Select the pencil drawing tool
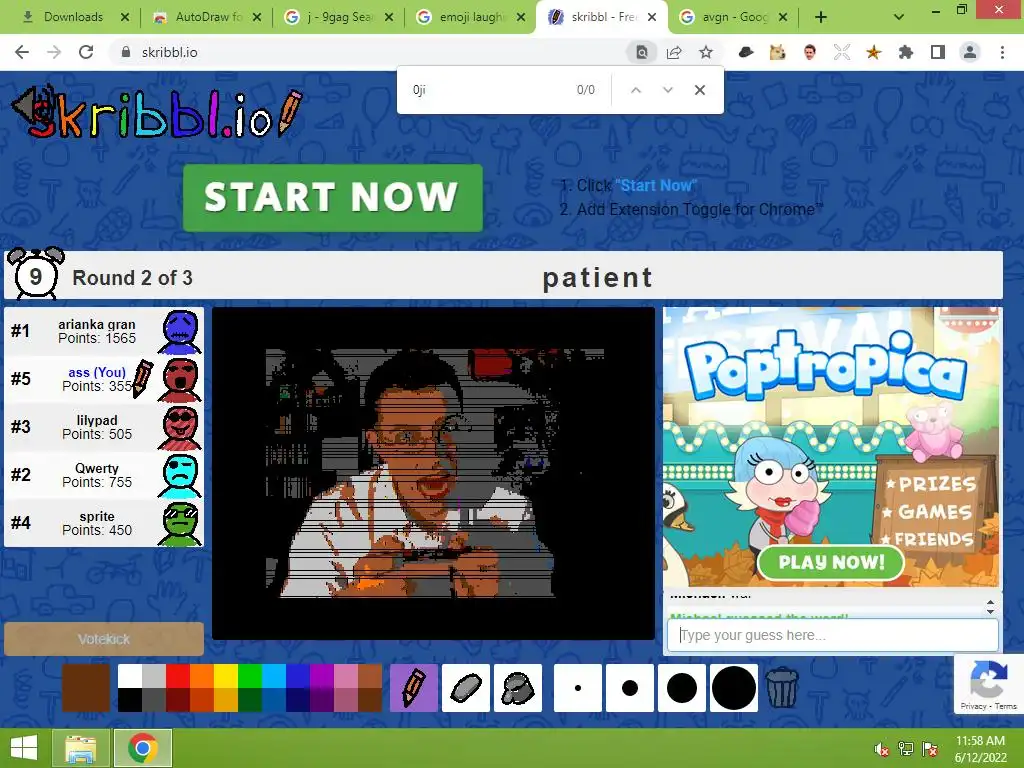1024x768 pixels. pyautogui.click(x=413, y=688)
